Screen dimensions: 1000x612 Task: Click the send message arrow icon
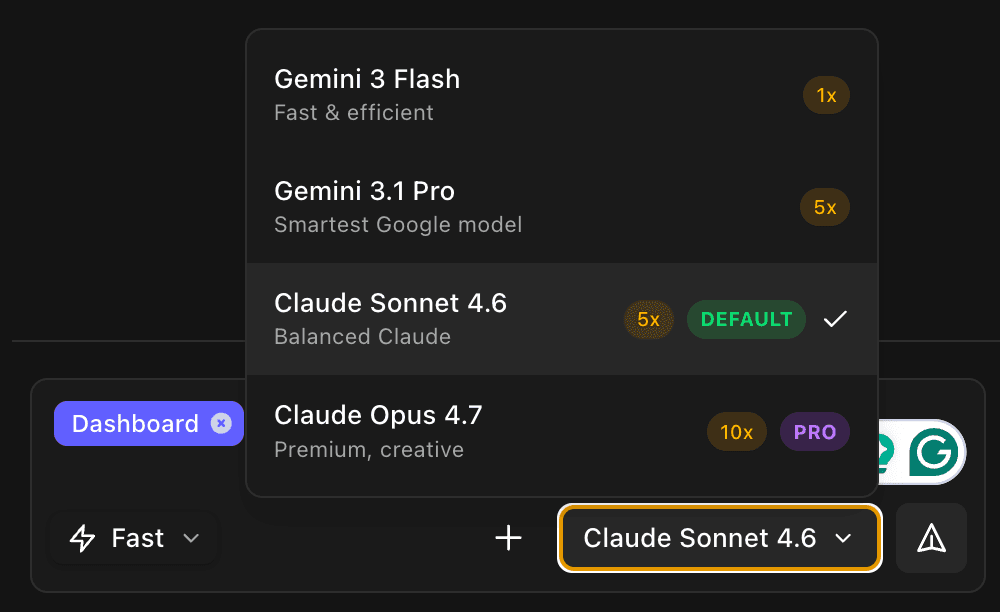tap(931, 538)
